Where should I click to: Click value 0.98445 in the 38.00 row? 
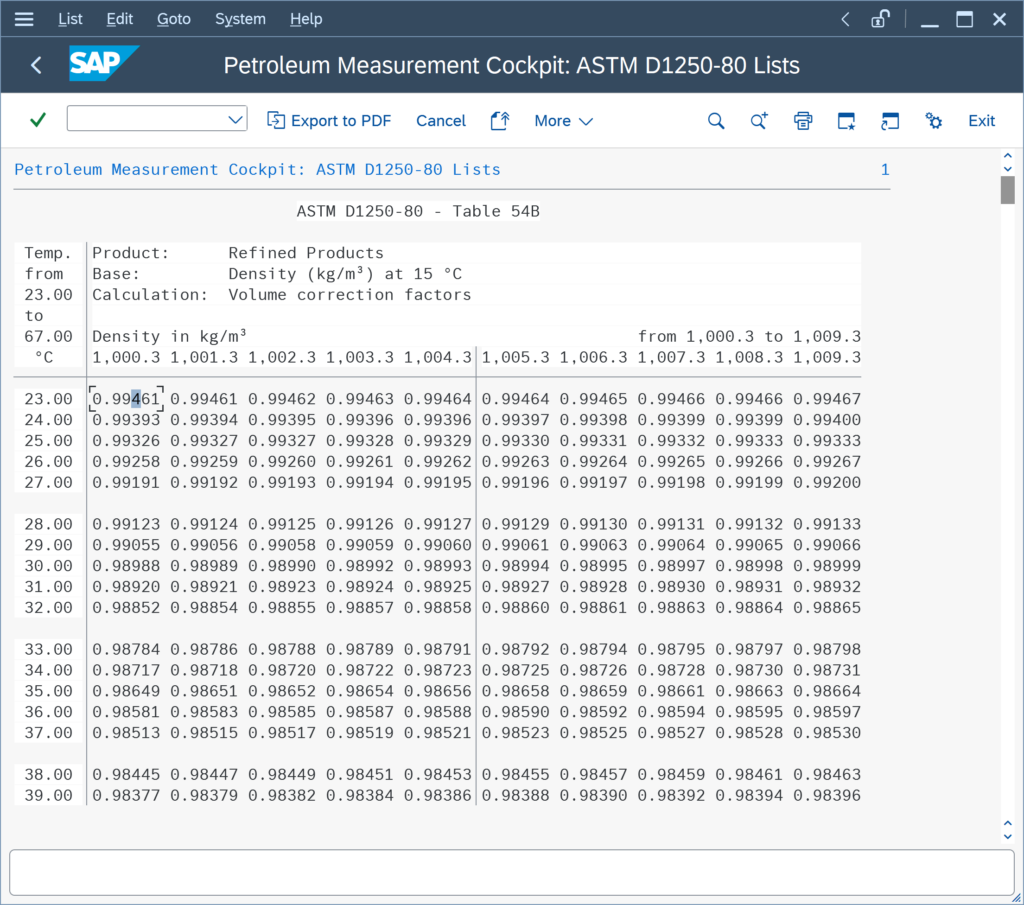tap(126, 775)
